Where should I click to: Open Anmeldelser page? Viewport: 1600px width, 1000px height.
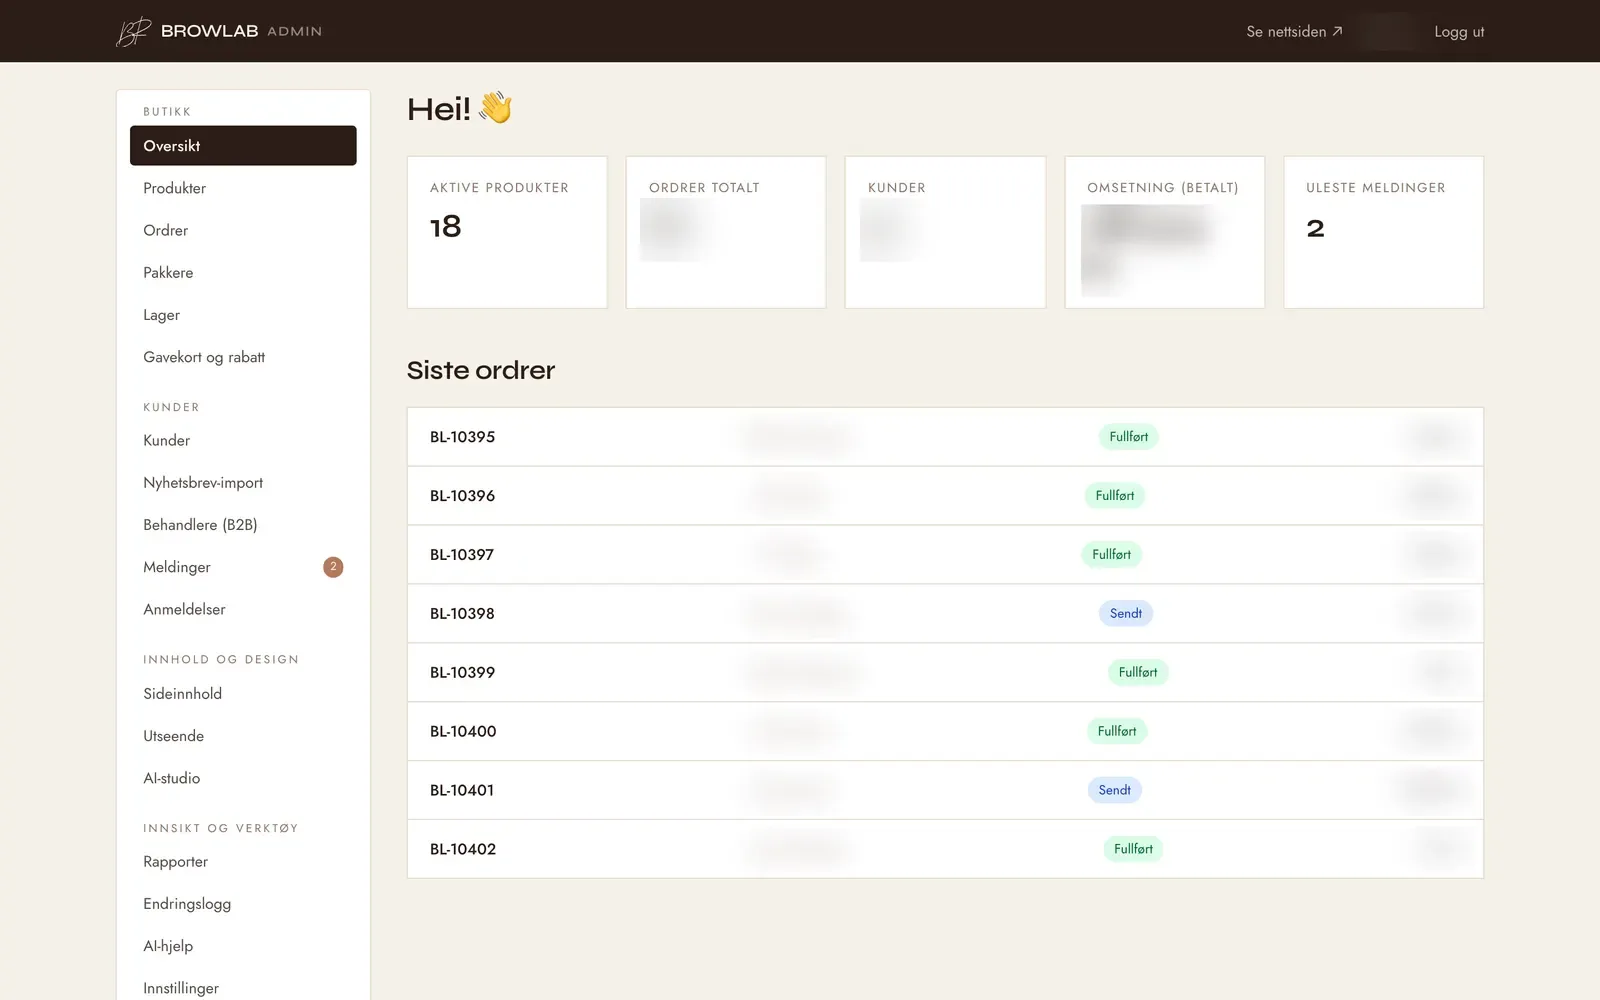pos(243,609)
